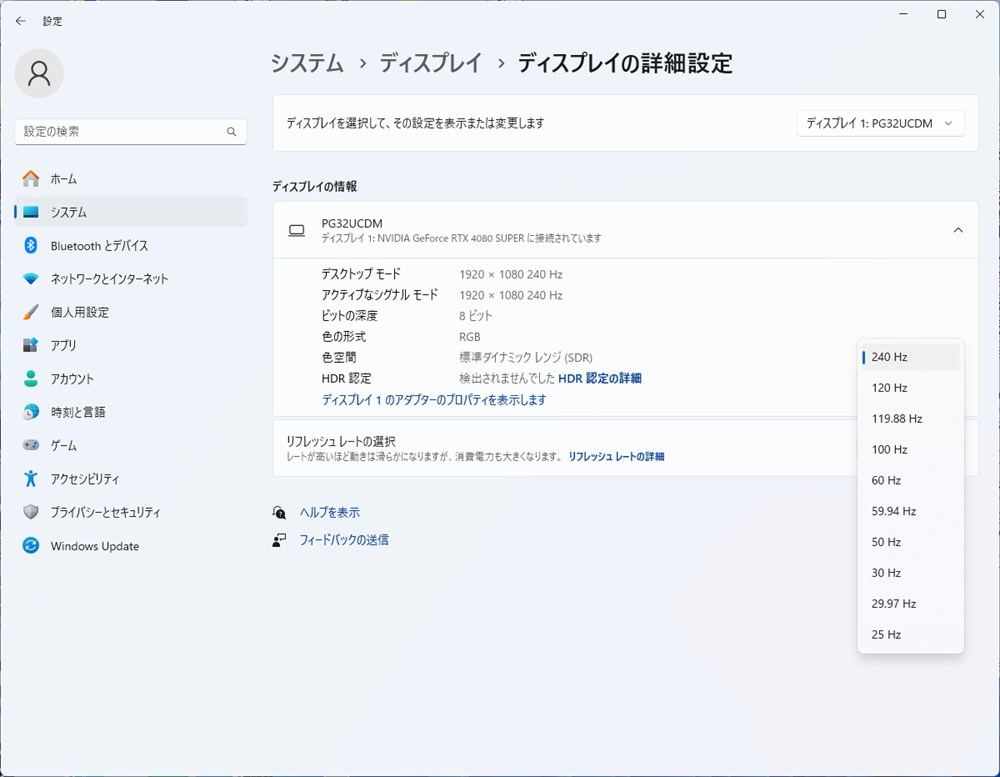
Task: Open ホーム in the sidebar
Action: click(x=131, y=179)
